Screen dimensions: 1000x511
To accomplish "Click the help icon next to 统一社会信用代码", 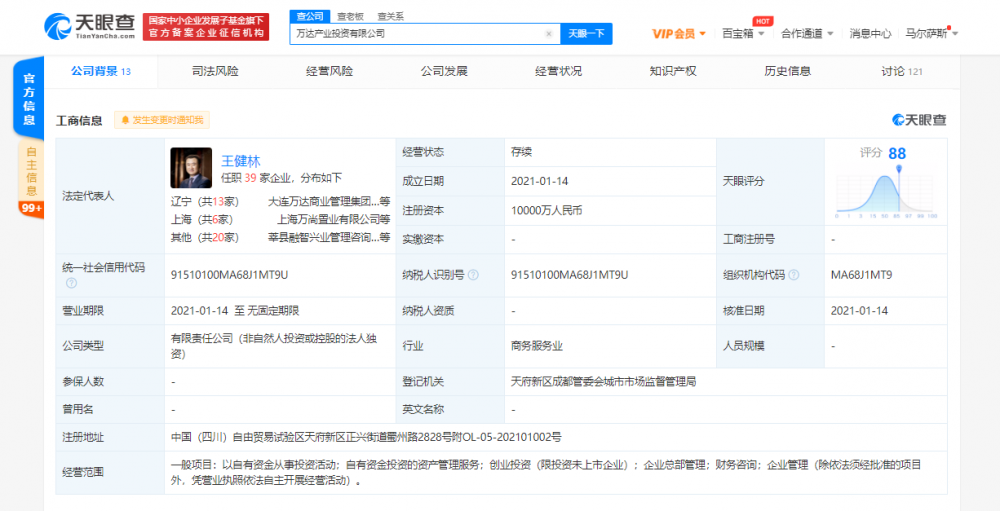I will tap(71, 283).
